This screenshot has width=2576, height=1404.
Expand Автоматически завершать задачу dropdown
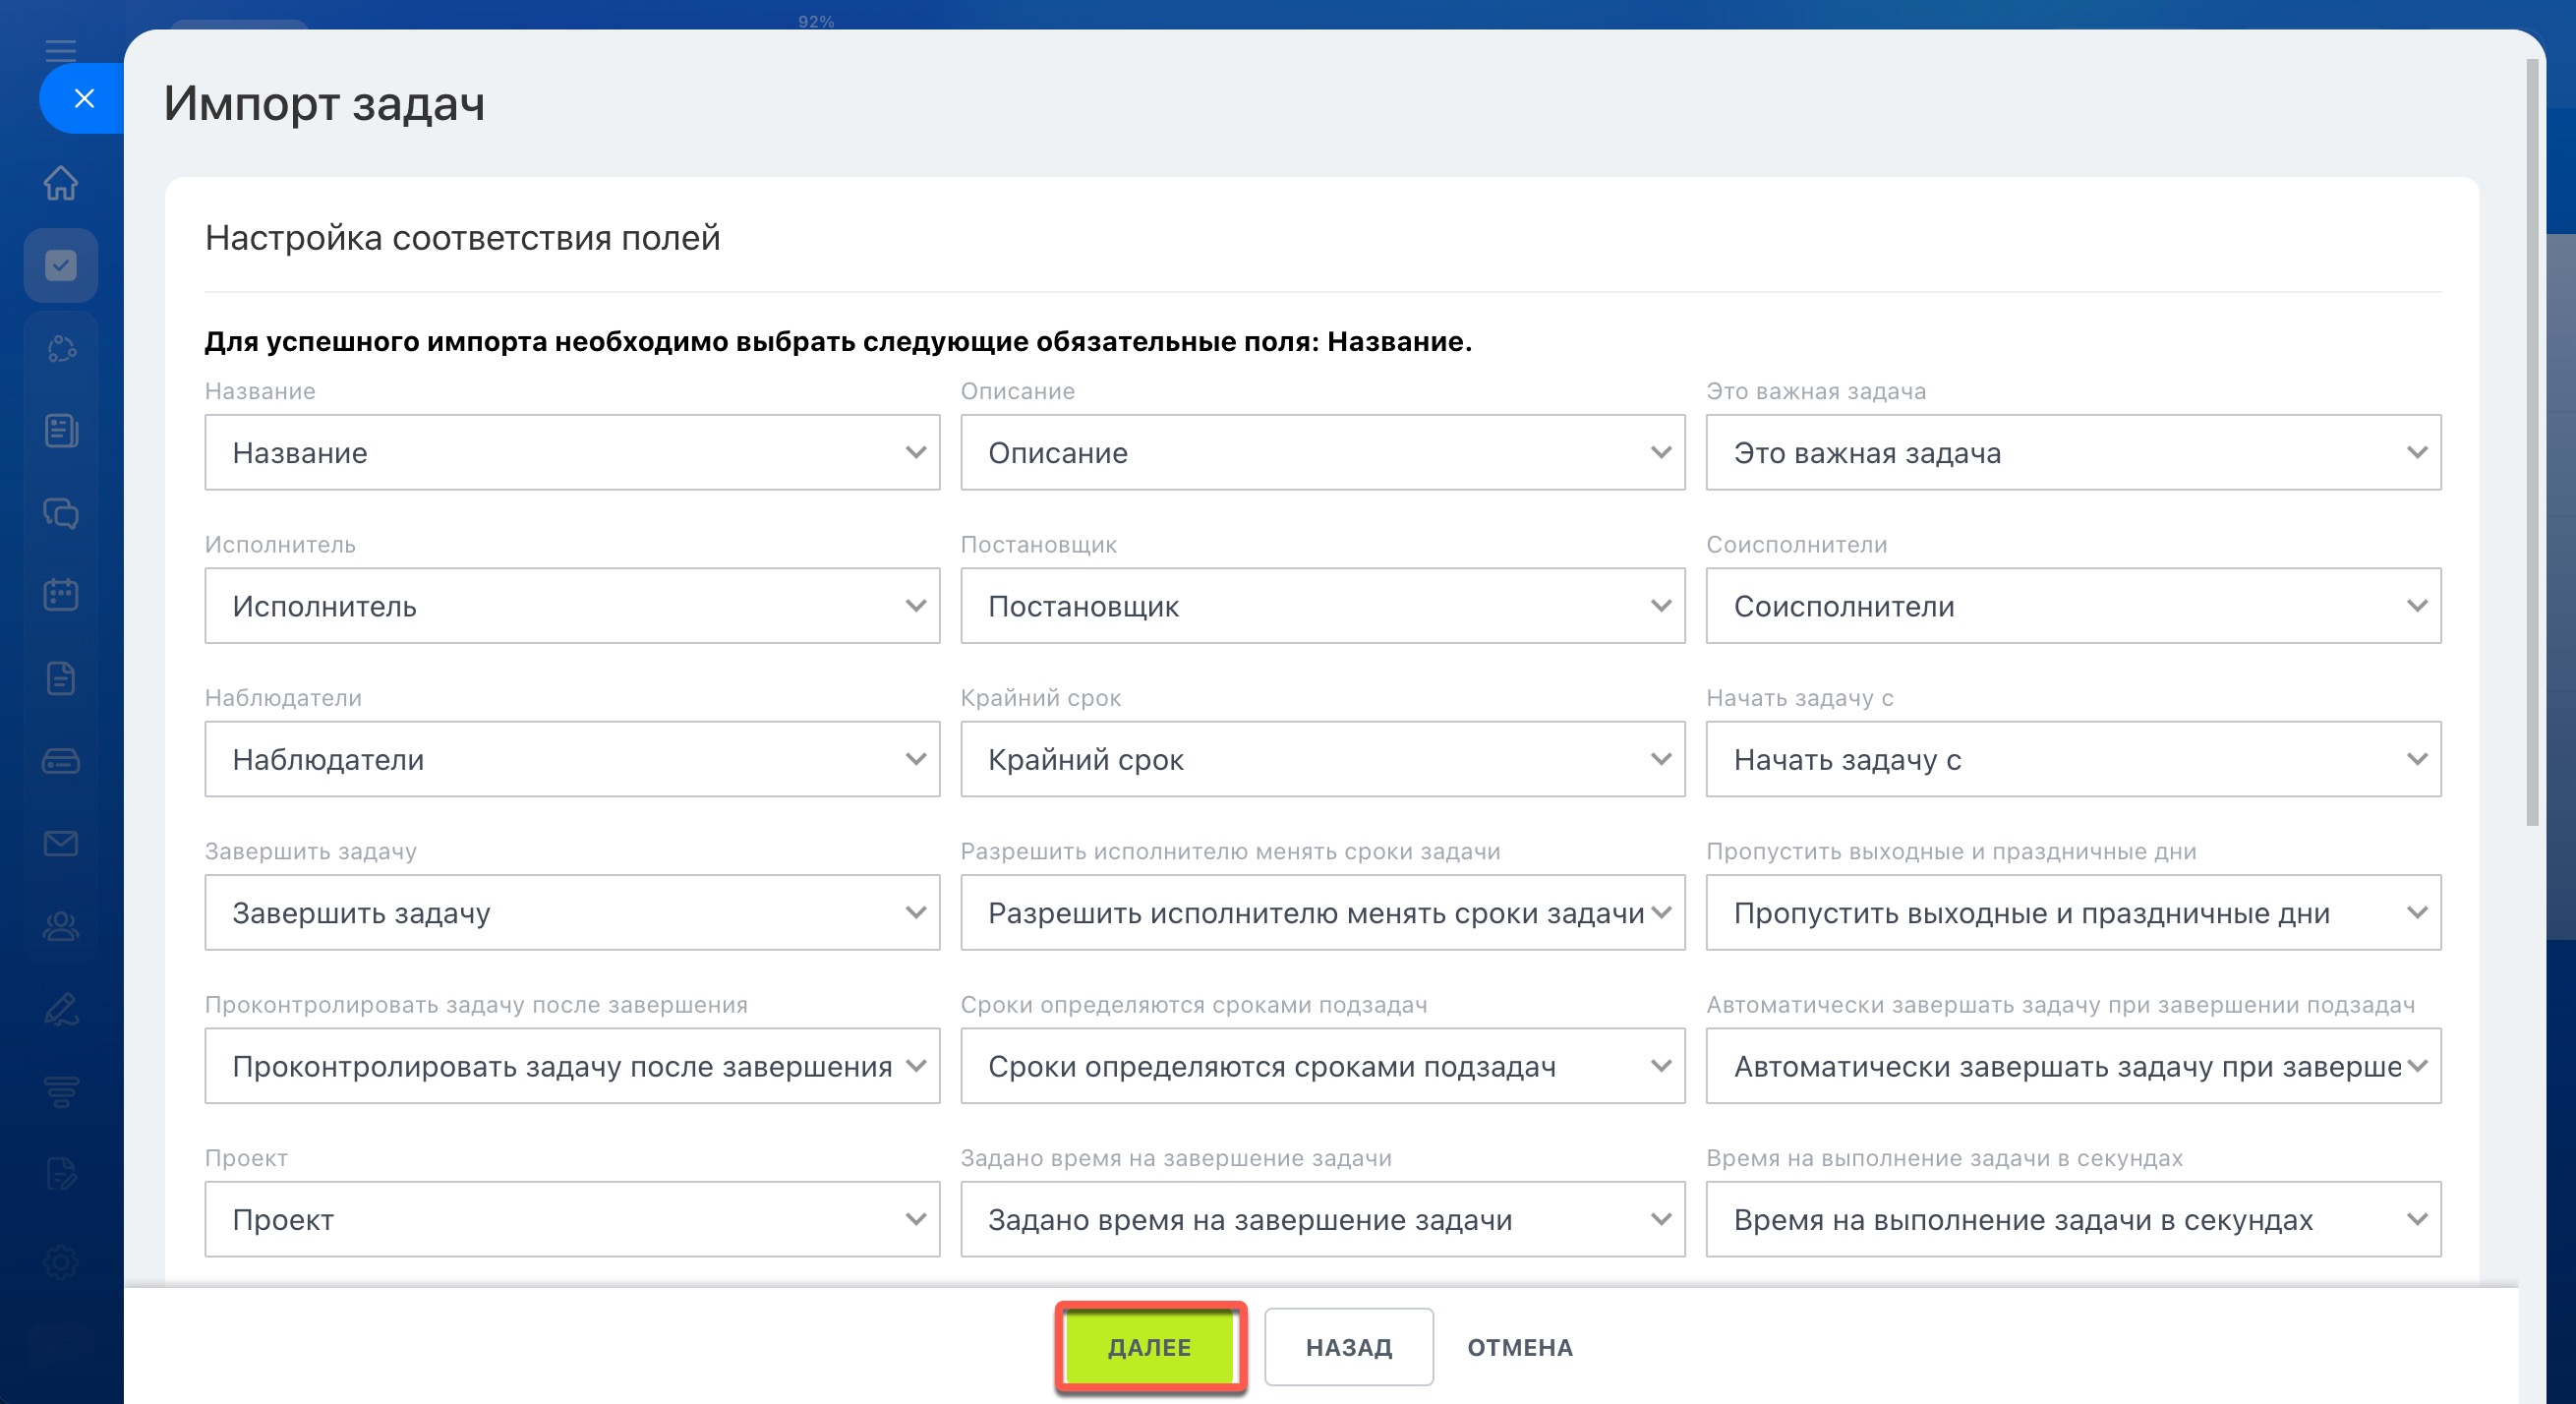coord(2073,1066)
